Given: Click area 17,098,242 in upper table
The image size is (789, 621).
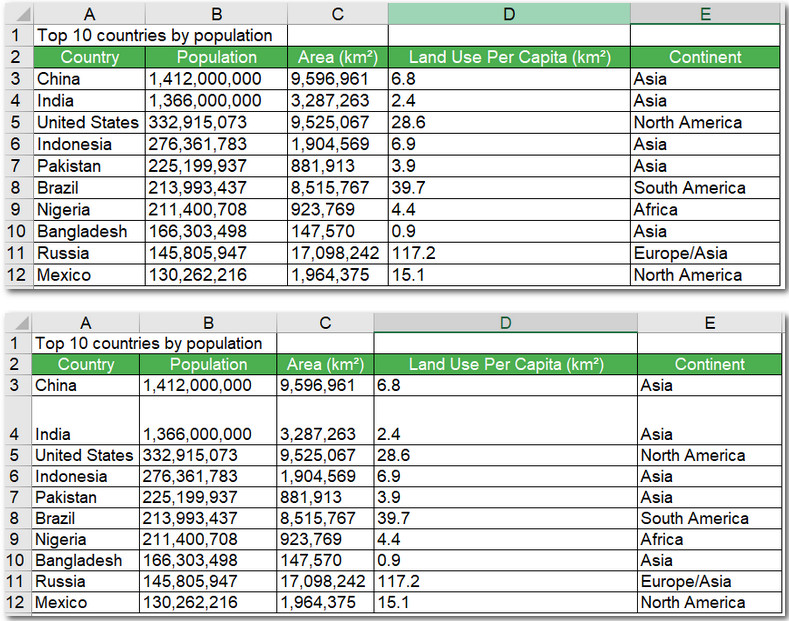Looking at the screenshot, I should 338,253.
